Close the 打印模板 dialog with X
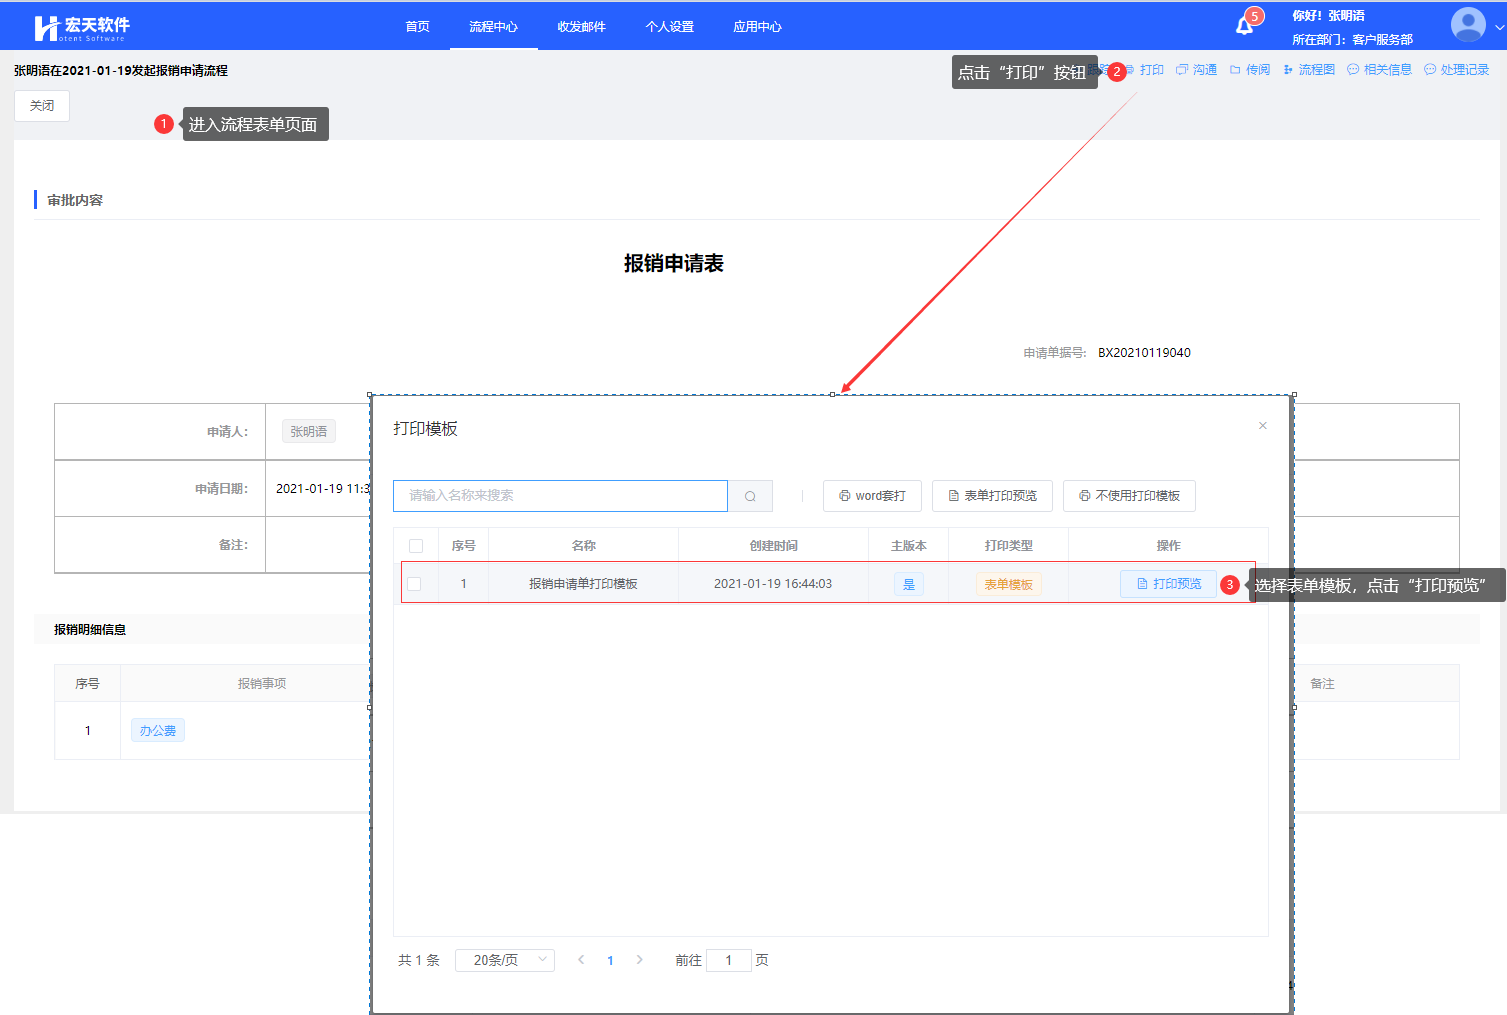The image size is (1507, 1015). pos(1262,426)
